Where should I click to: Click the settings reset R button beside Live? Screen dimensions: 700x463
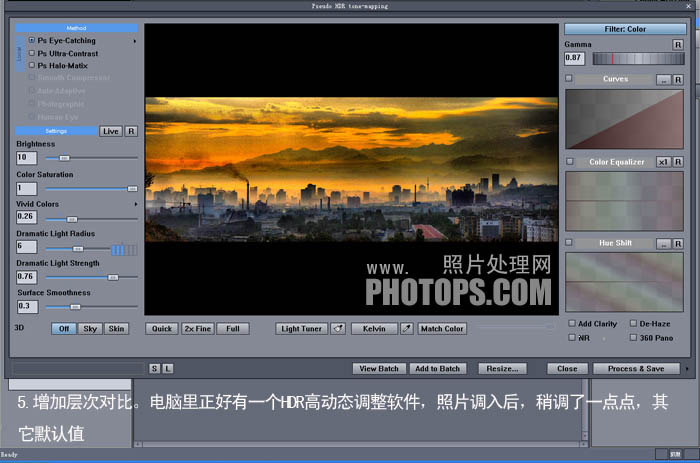click(131, 131)
